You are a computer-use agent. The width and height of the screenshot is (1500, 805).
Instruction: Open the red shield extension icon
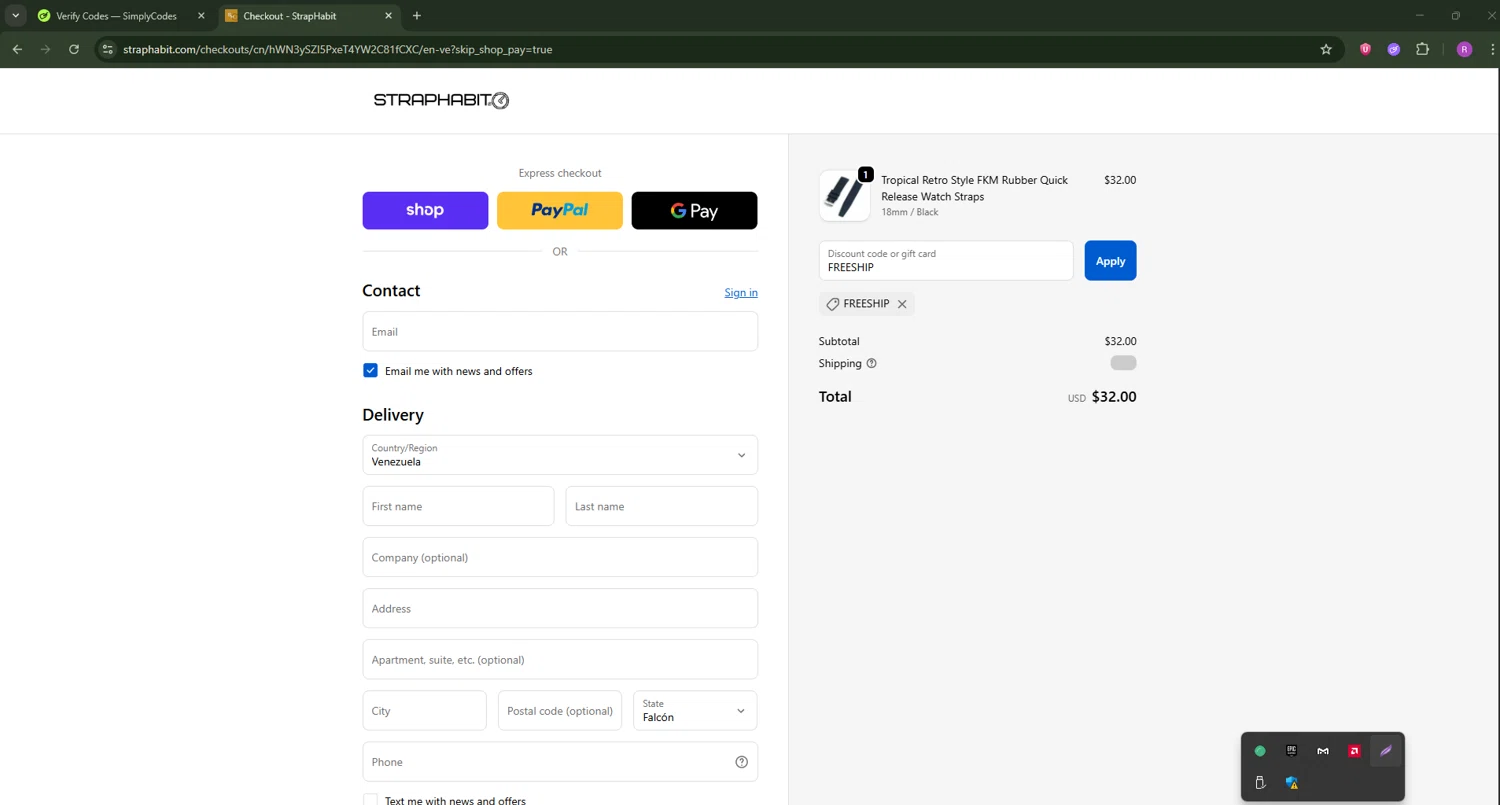pyautogui.click(x=1365, y=49)
